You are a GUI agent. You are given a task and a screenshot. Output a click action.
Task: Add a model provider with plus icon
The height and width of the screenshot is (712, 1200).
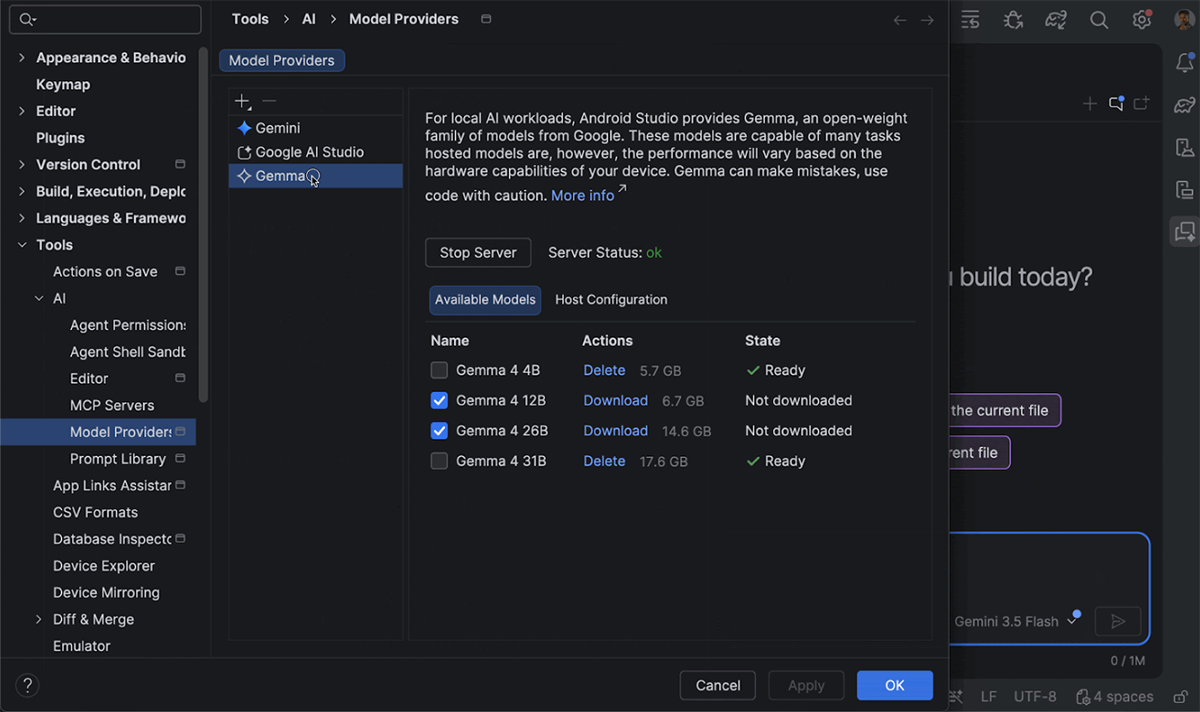[242, 101]
